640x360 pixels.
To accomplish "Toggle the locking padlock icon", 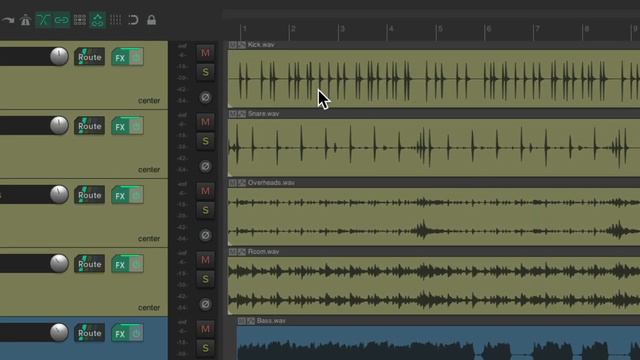I will tap(151, 20).
